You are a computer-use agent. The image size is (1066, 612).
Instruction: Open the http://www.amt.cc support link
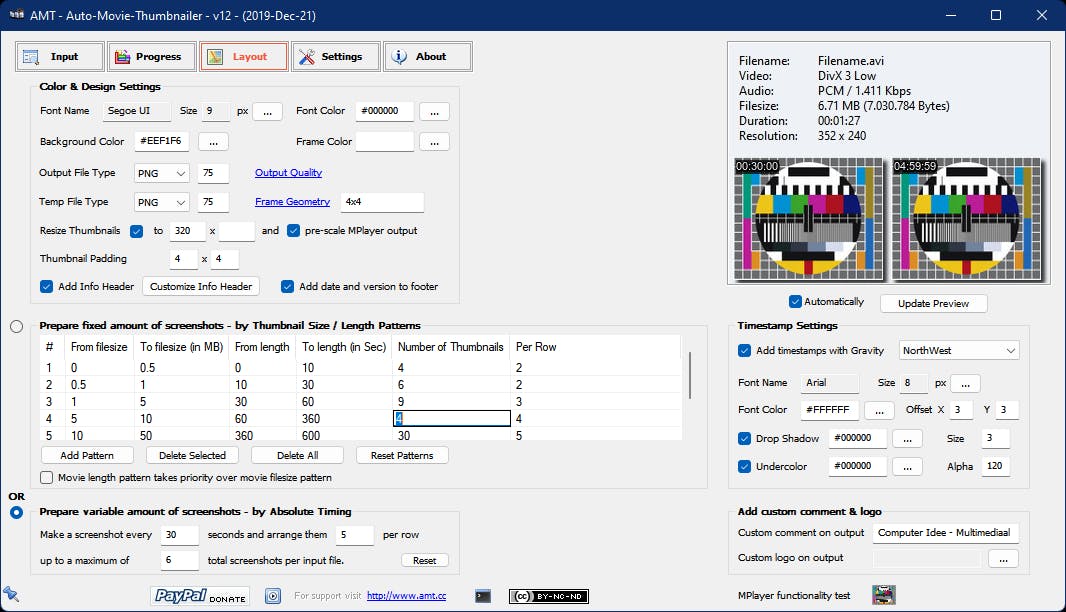pos(407,596)
